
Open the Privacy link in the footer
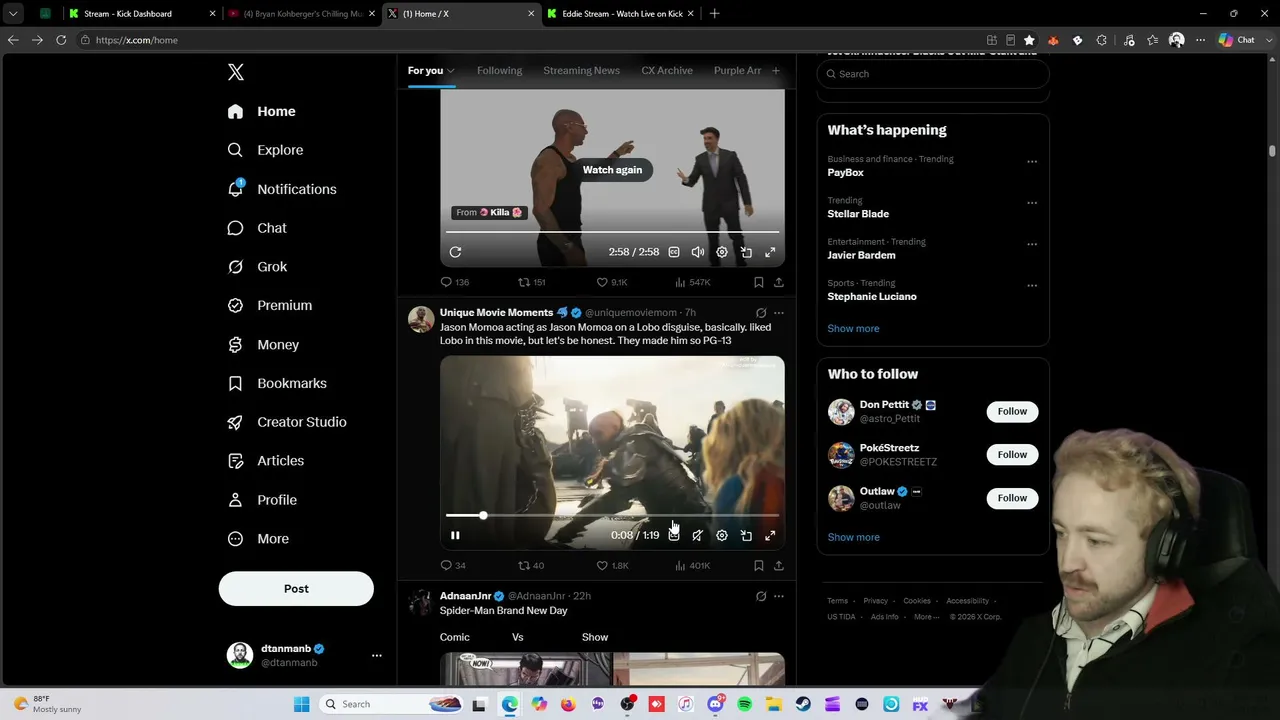click(875, 601)
